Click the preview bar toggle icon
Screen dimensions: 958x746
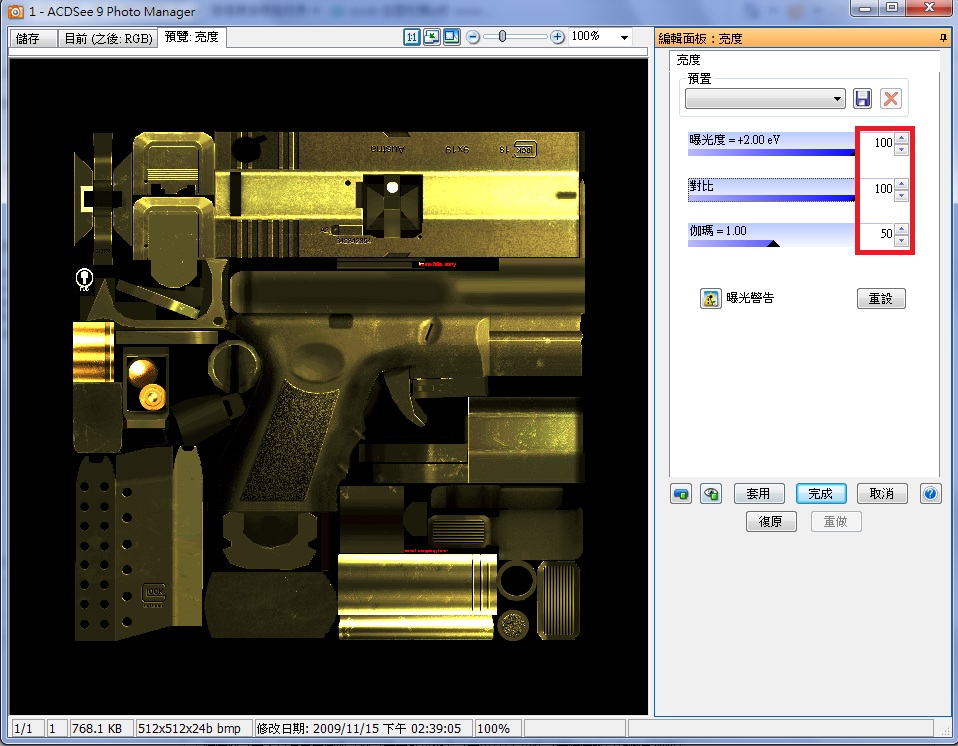pyautogui.click(x=681, y=493)
